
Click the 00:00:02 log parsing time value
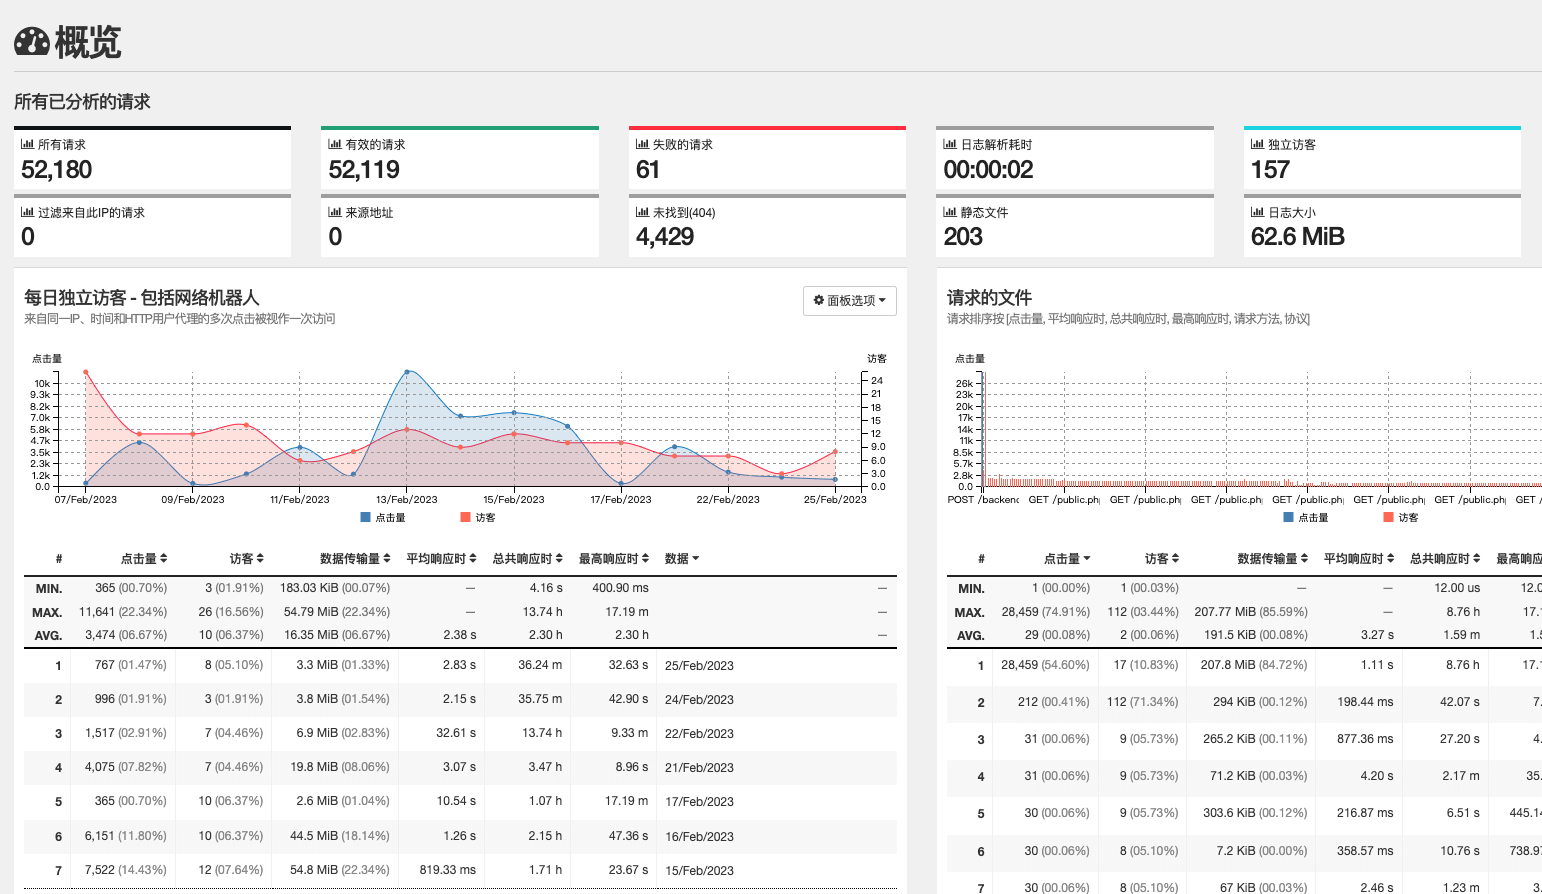pos(988,170)
